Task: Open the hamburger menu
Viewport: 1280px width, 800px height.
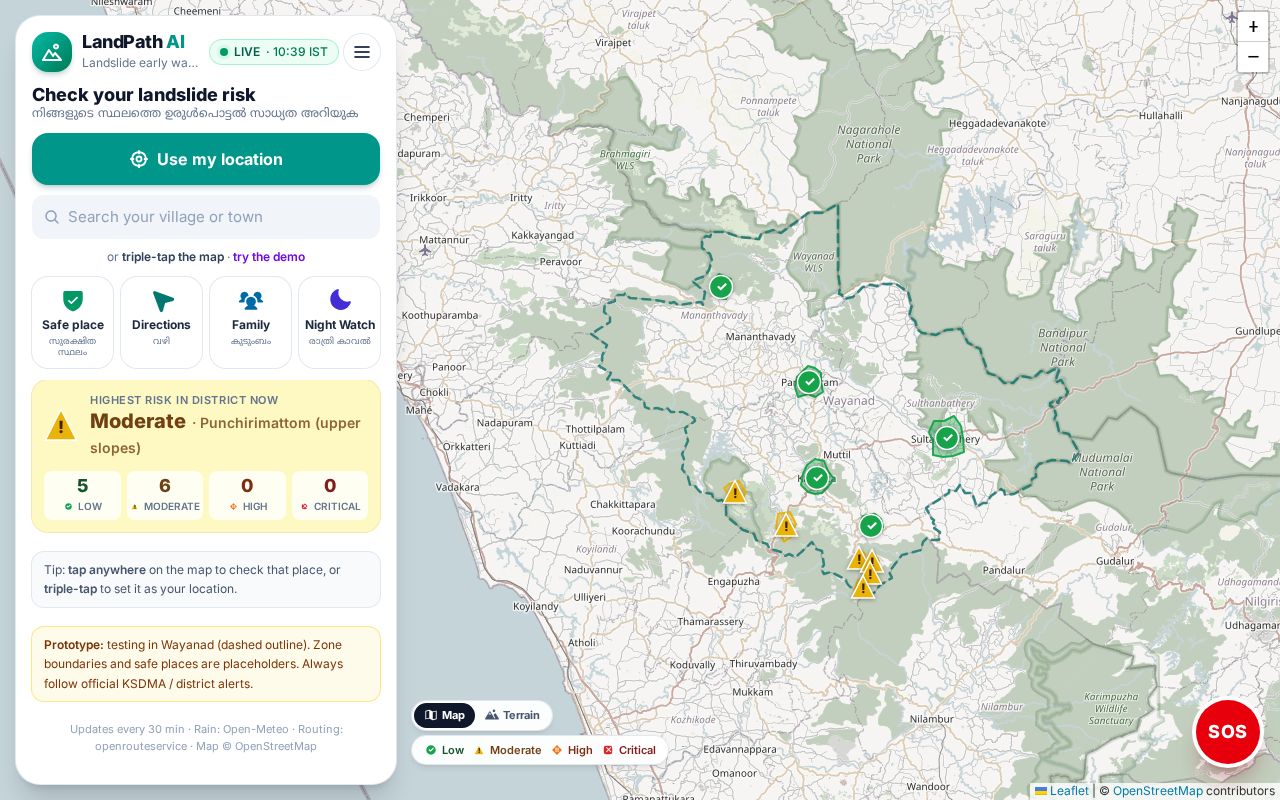Action: coord(362,52)
